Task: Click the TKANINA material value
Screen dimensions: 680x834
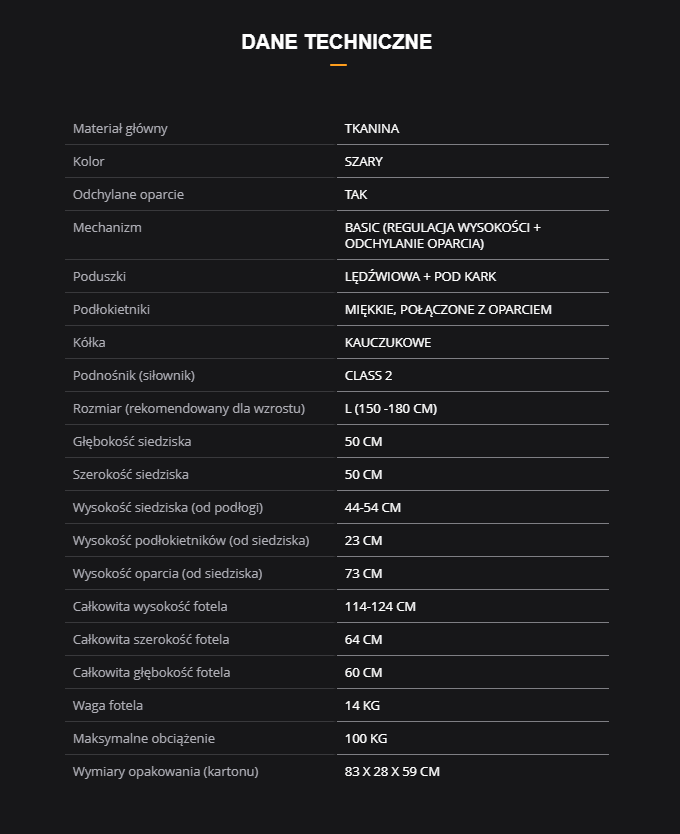Action: (372, 129)
